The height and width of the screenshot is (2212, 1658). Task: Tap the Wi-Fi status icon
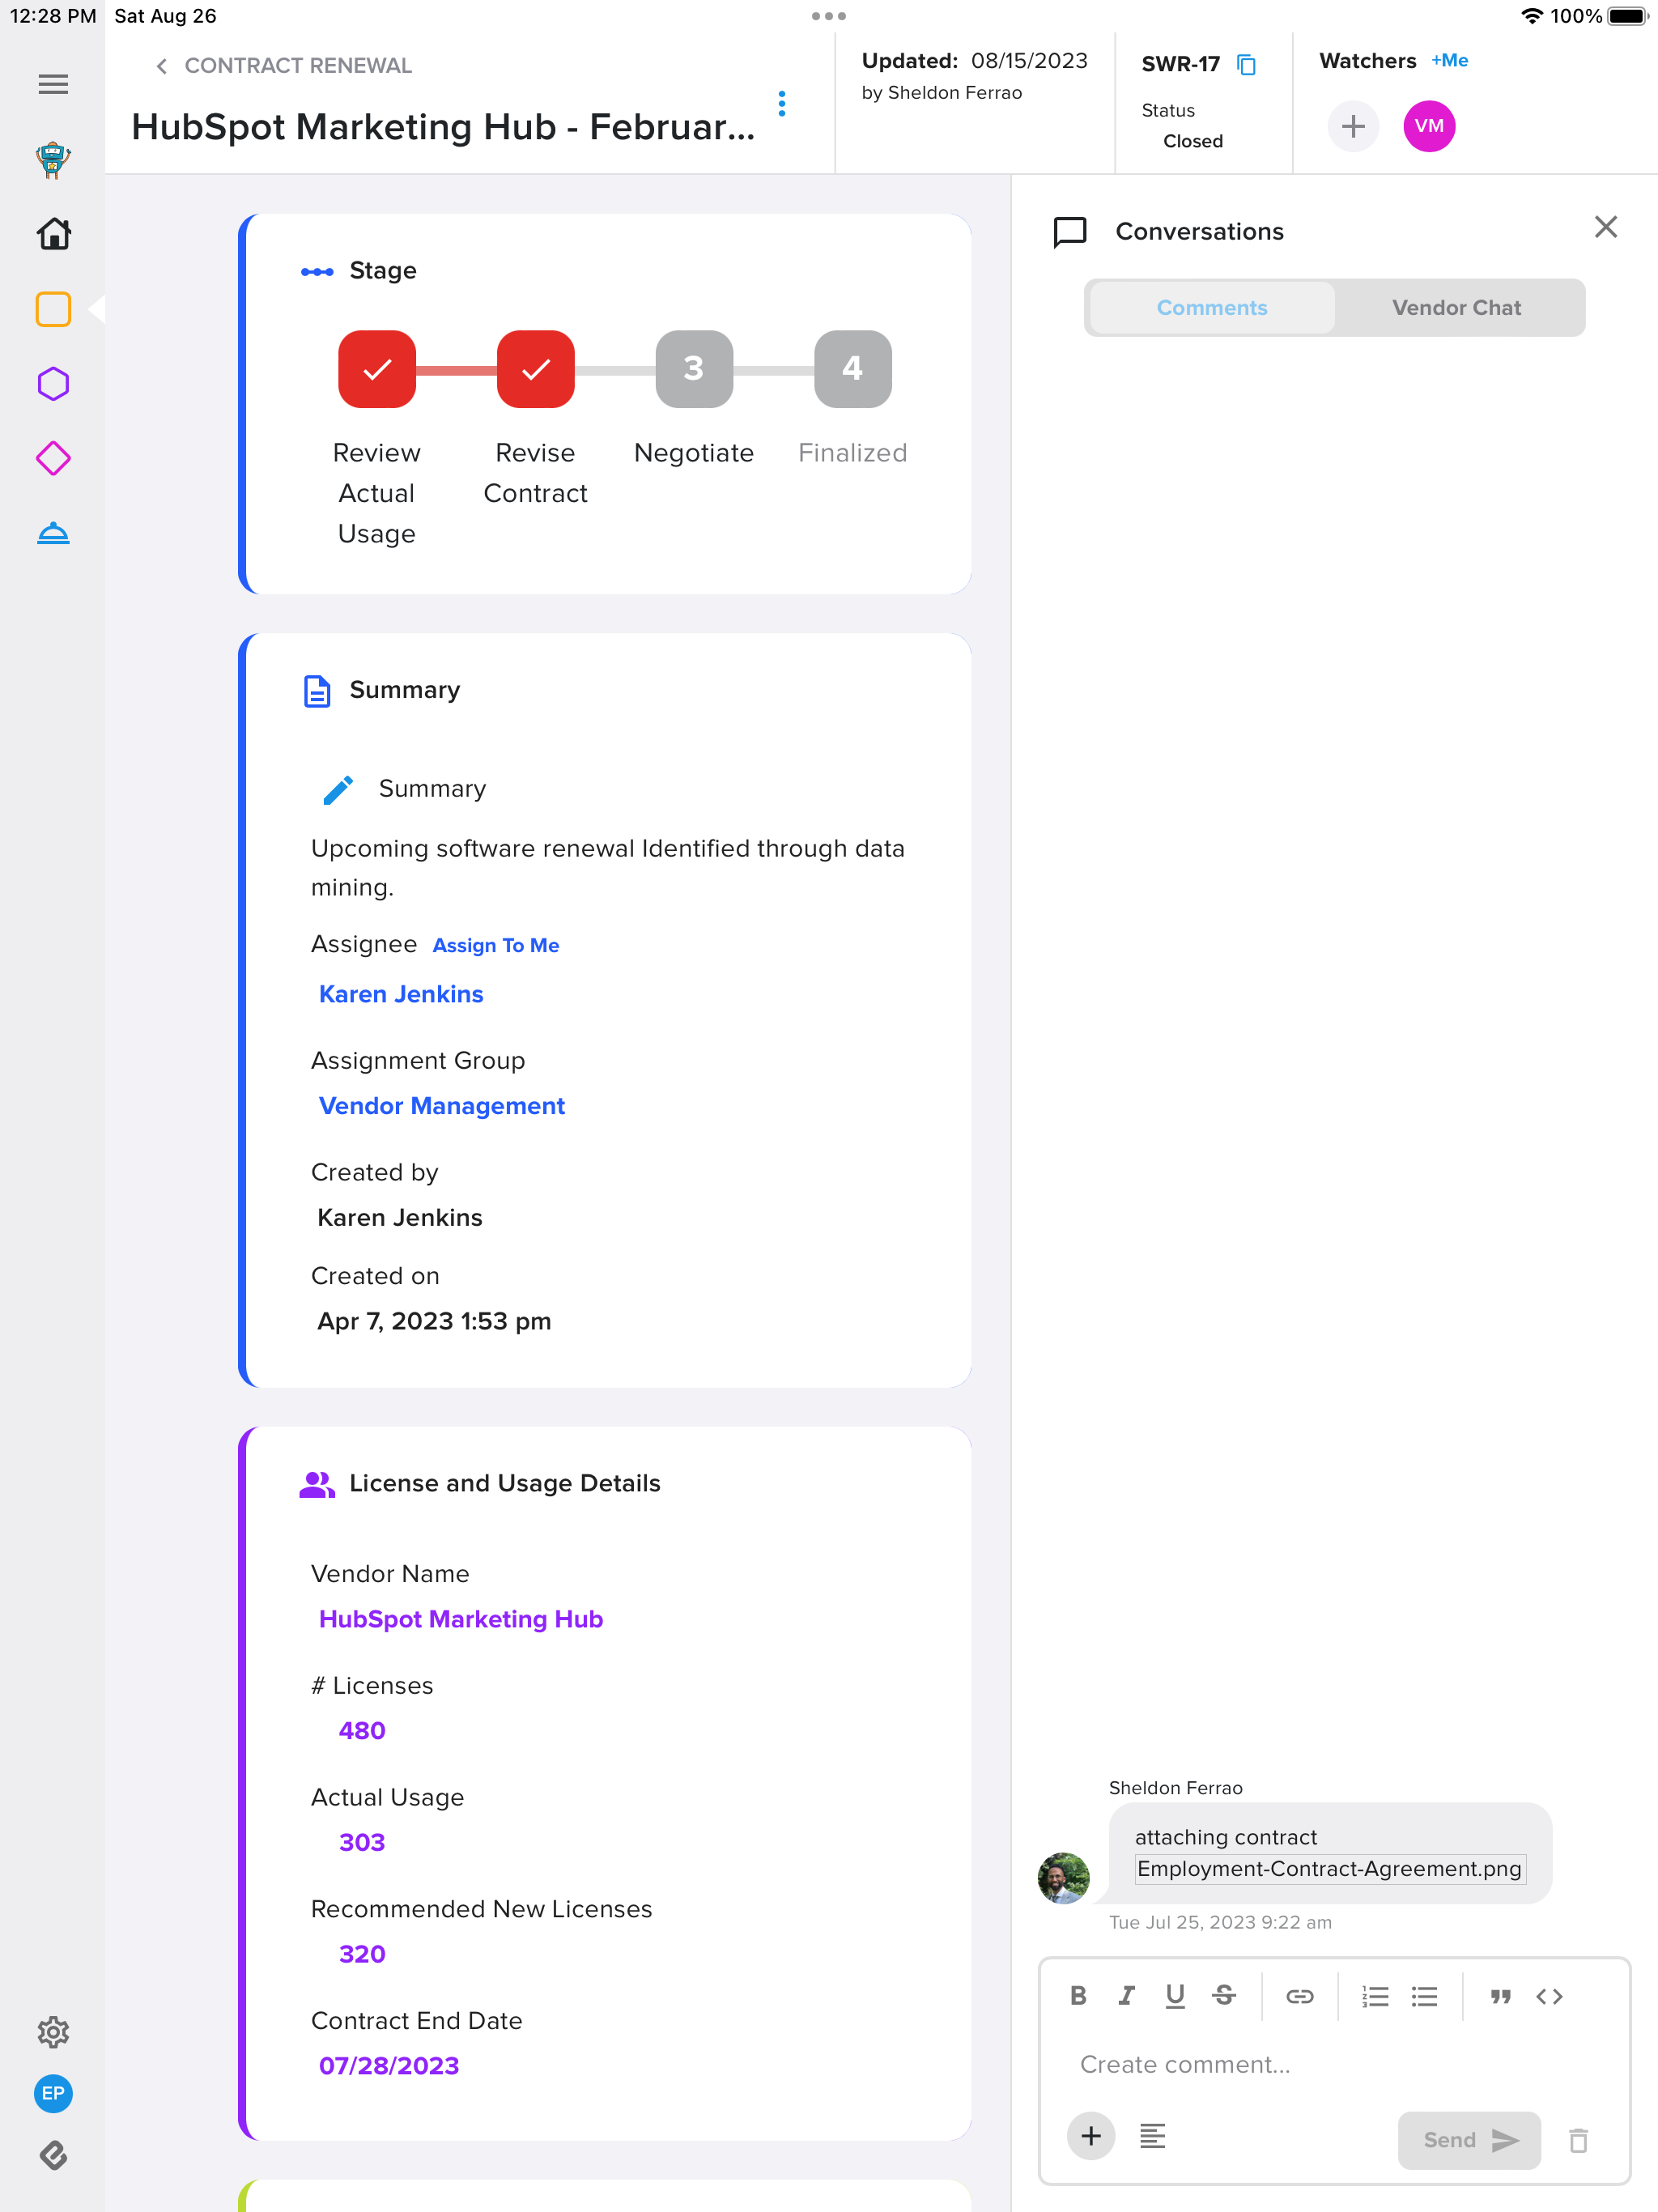pos(1531,16)
